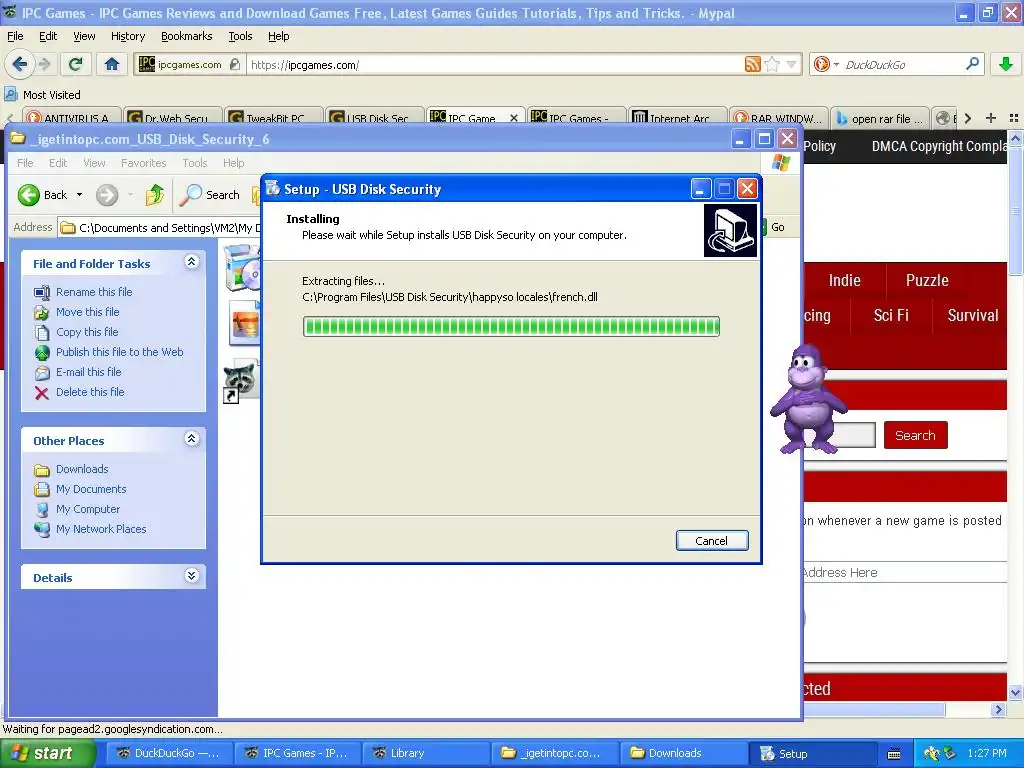Open the Puzzle games category link
Viewport: 1024px width, 768px height.
pos(927,280)
